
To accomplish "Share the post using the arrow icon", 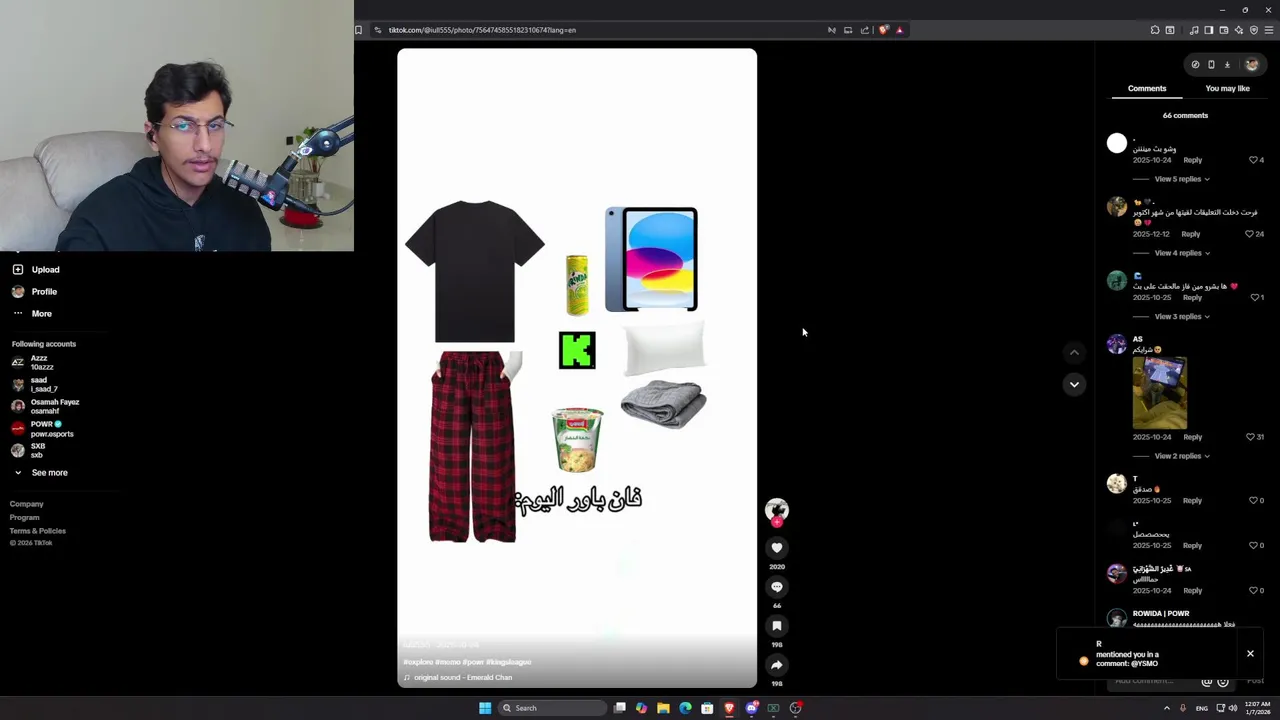I will click(777, 665).
